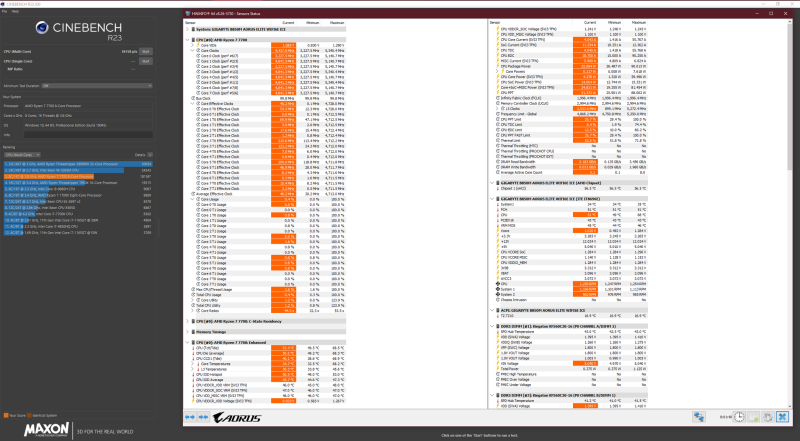Select the Intel Core i9-9880H ranking row

pos(78,189)
